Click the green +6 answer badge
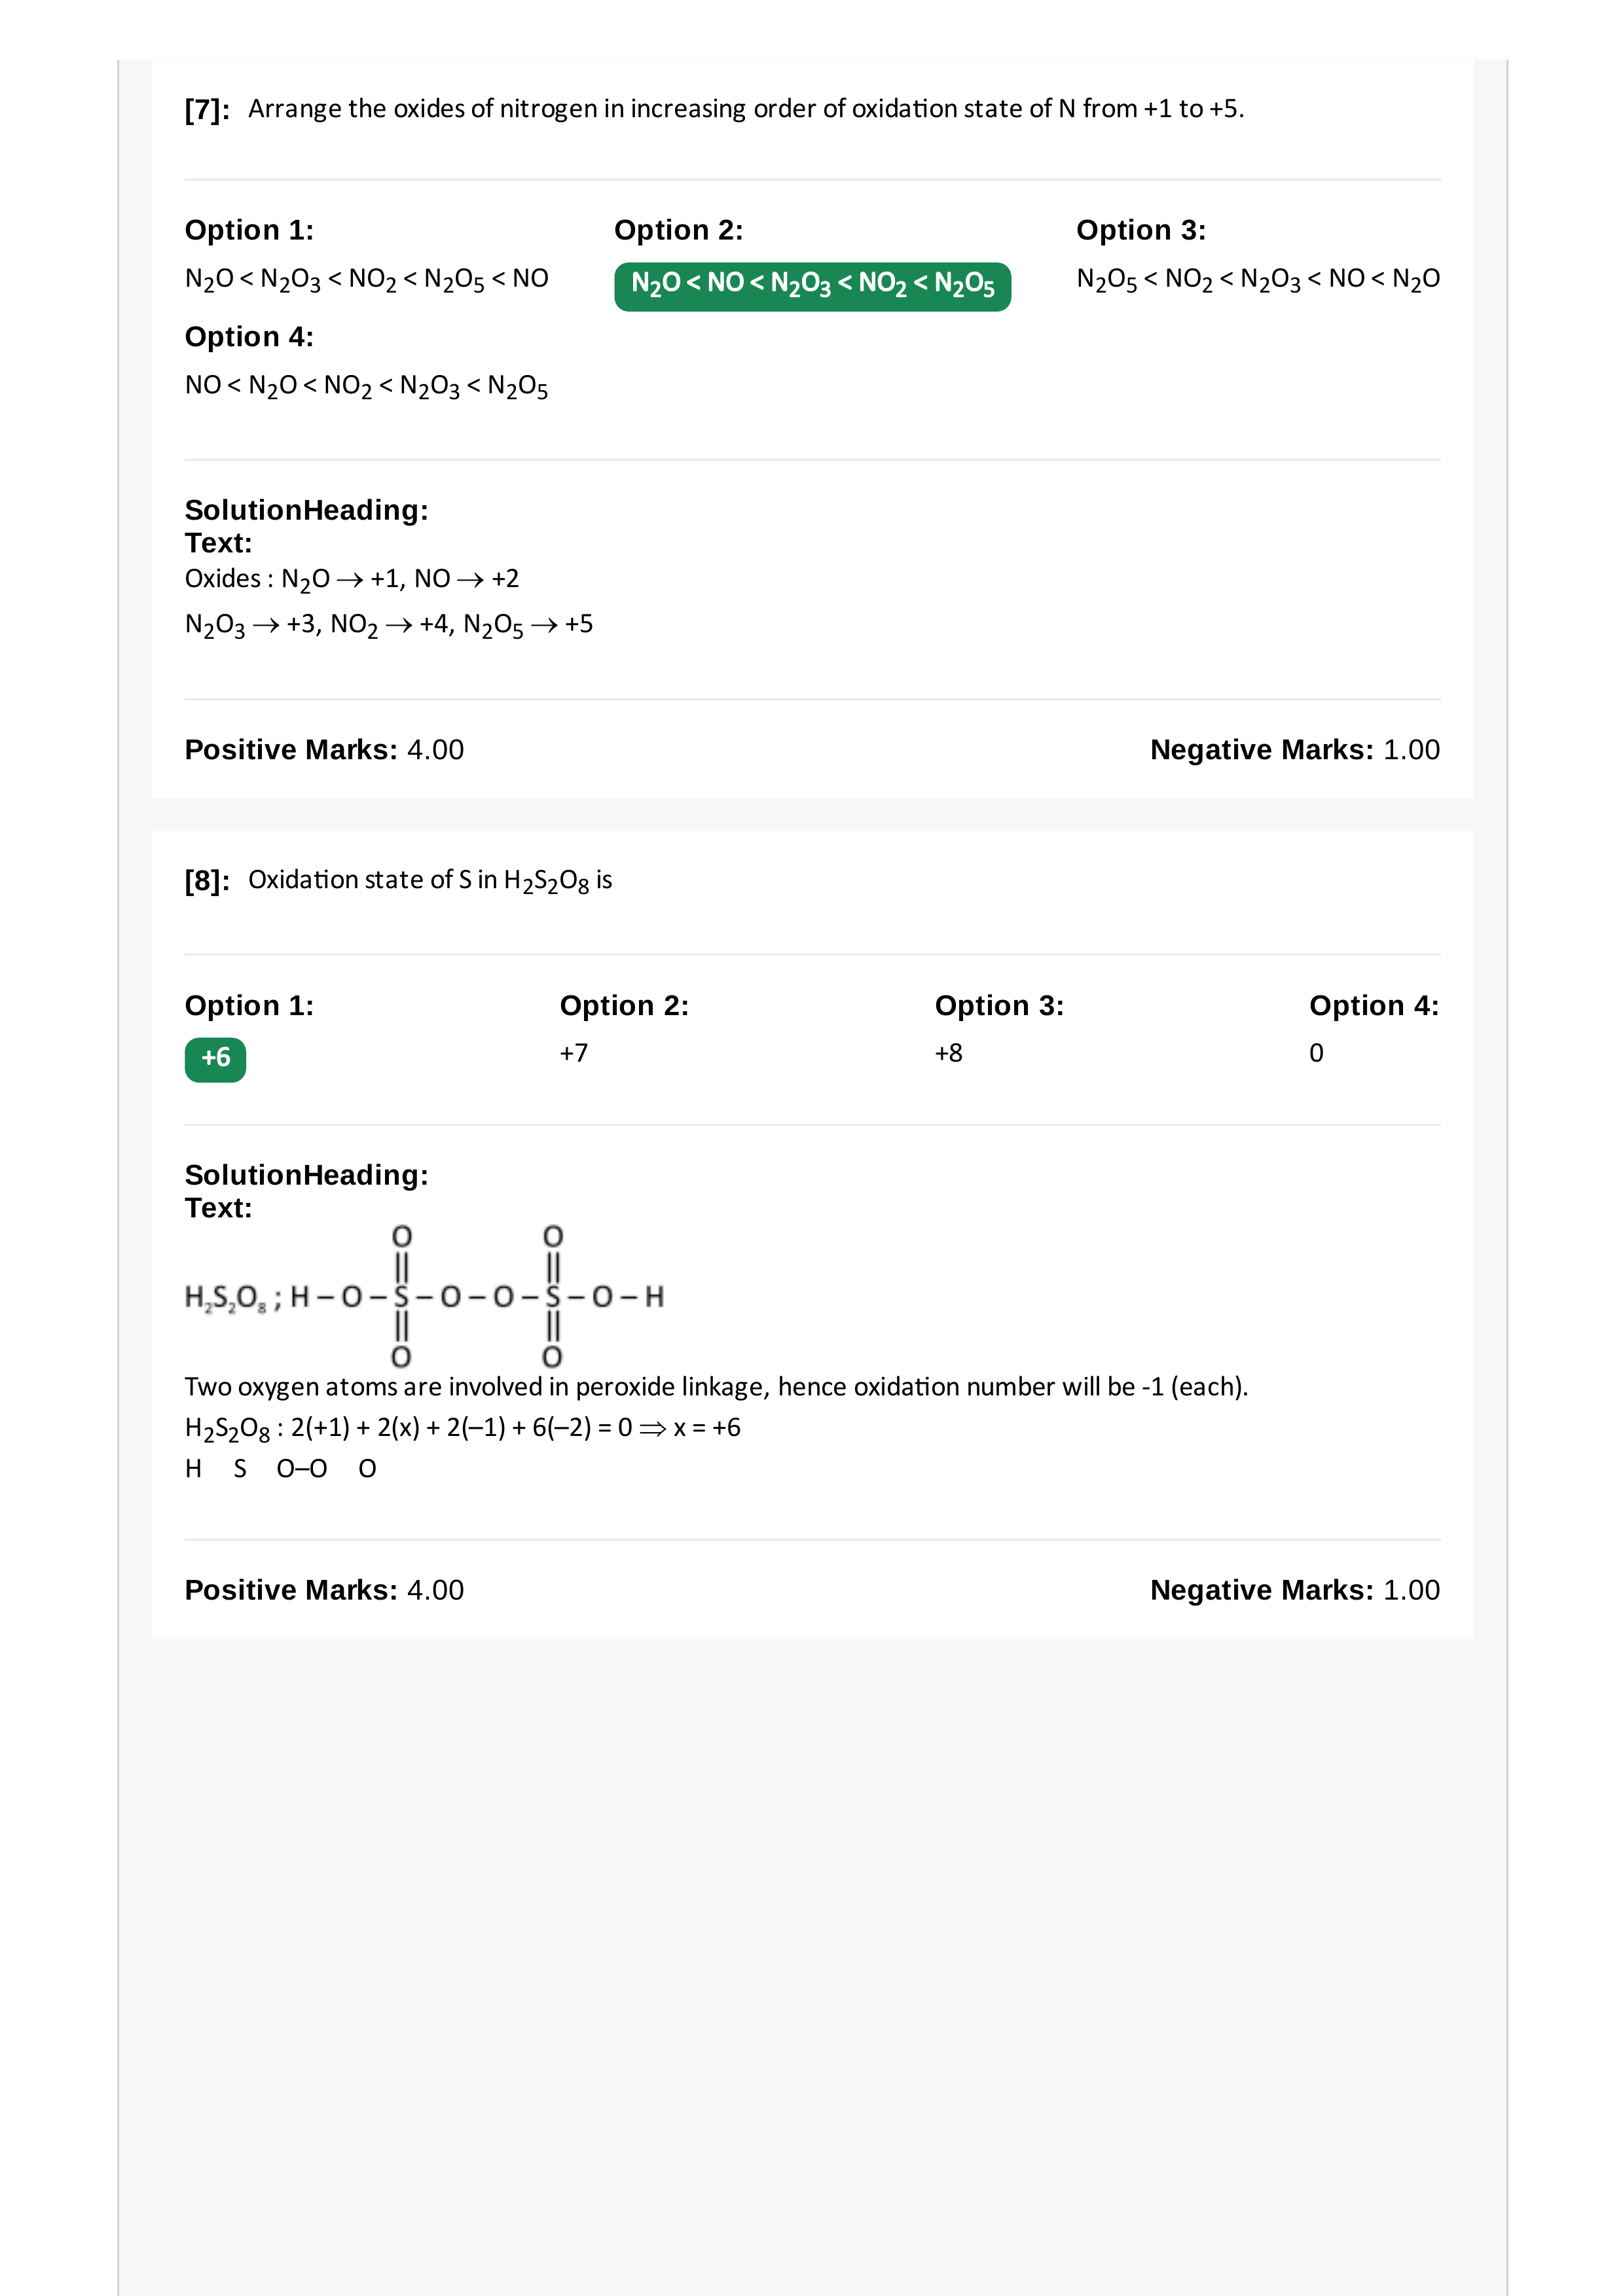The height and width of the screenshot is (2296, 1623). coord(215,1059)
